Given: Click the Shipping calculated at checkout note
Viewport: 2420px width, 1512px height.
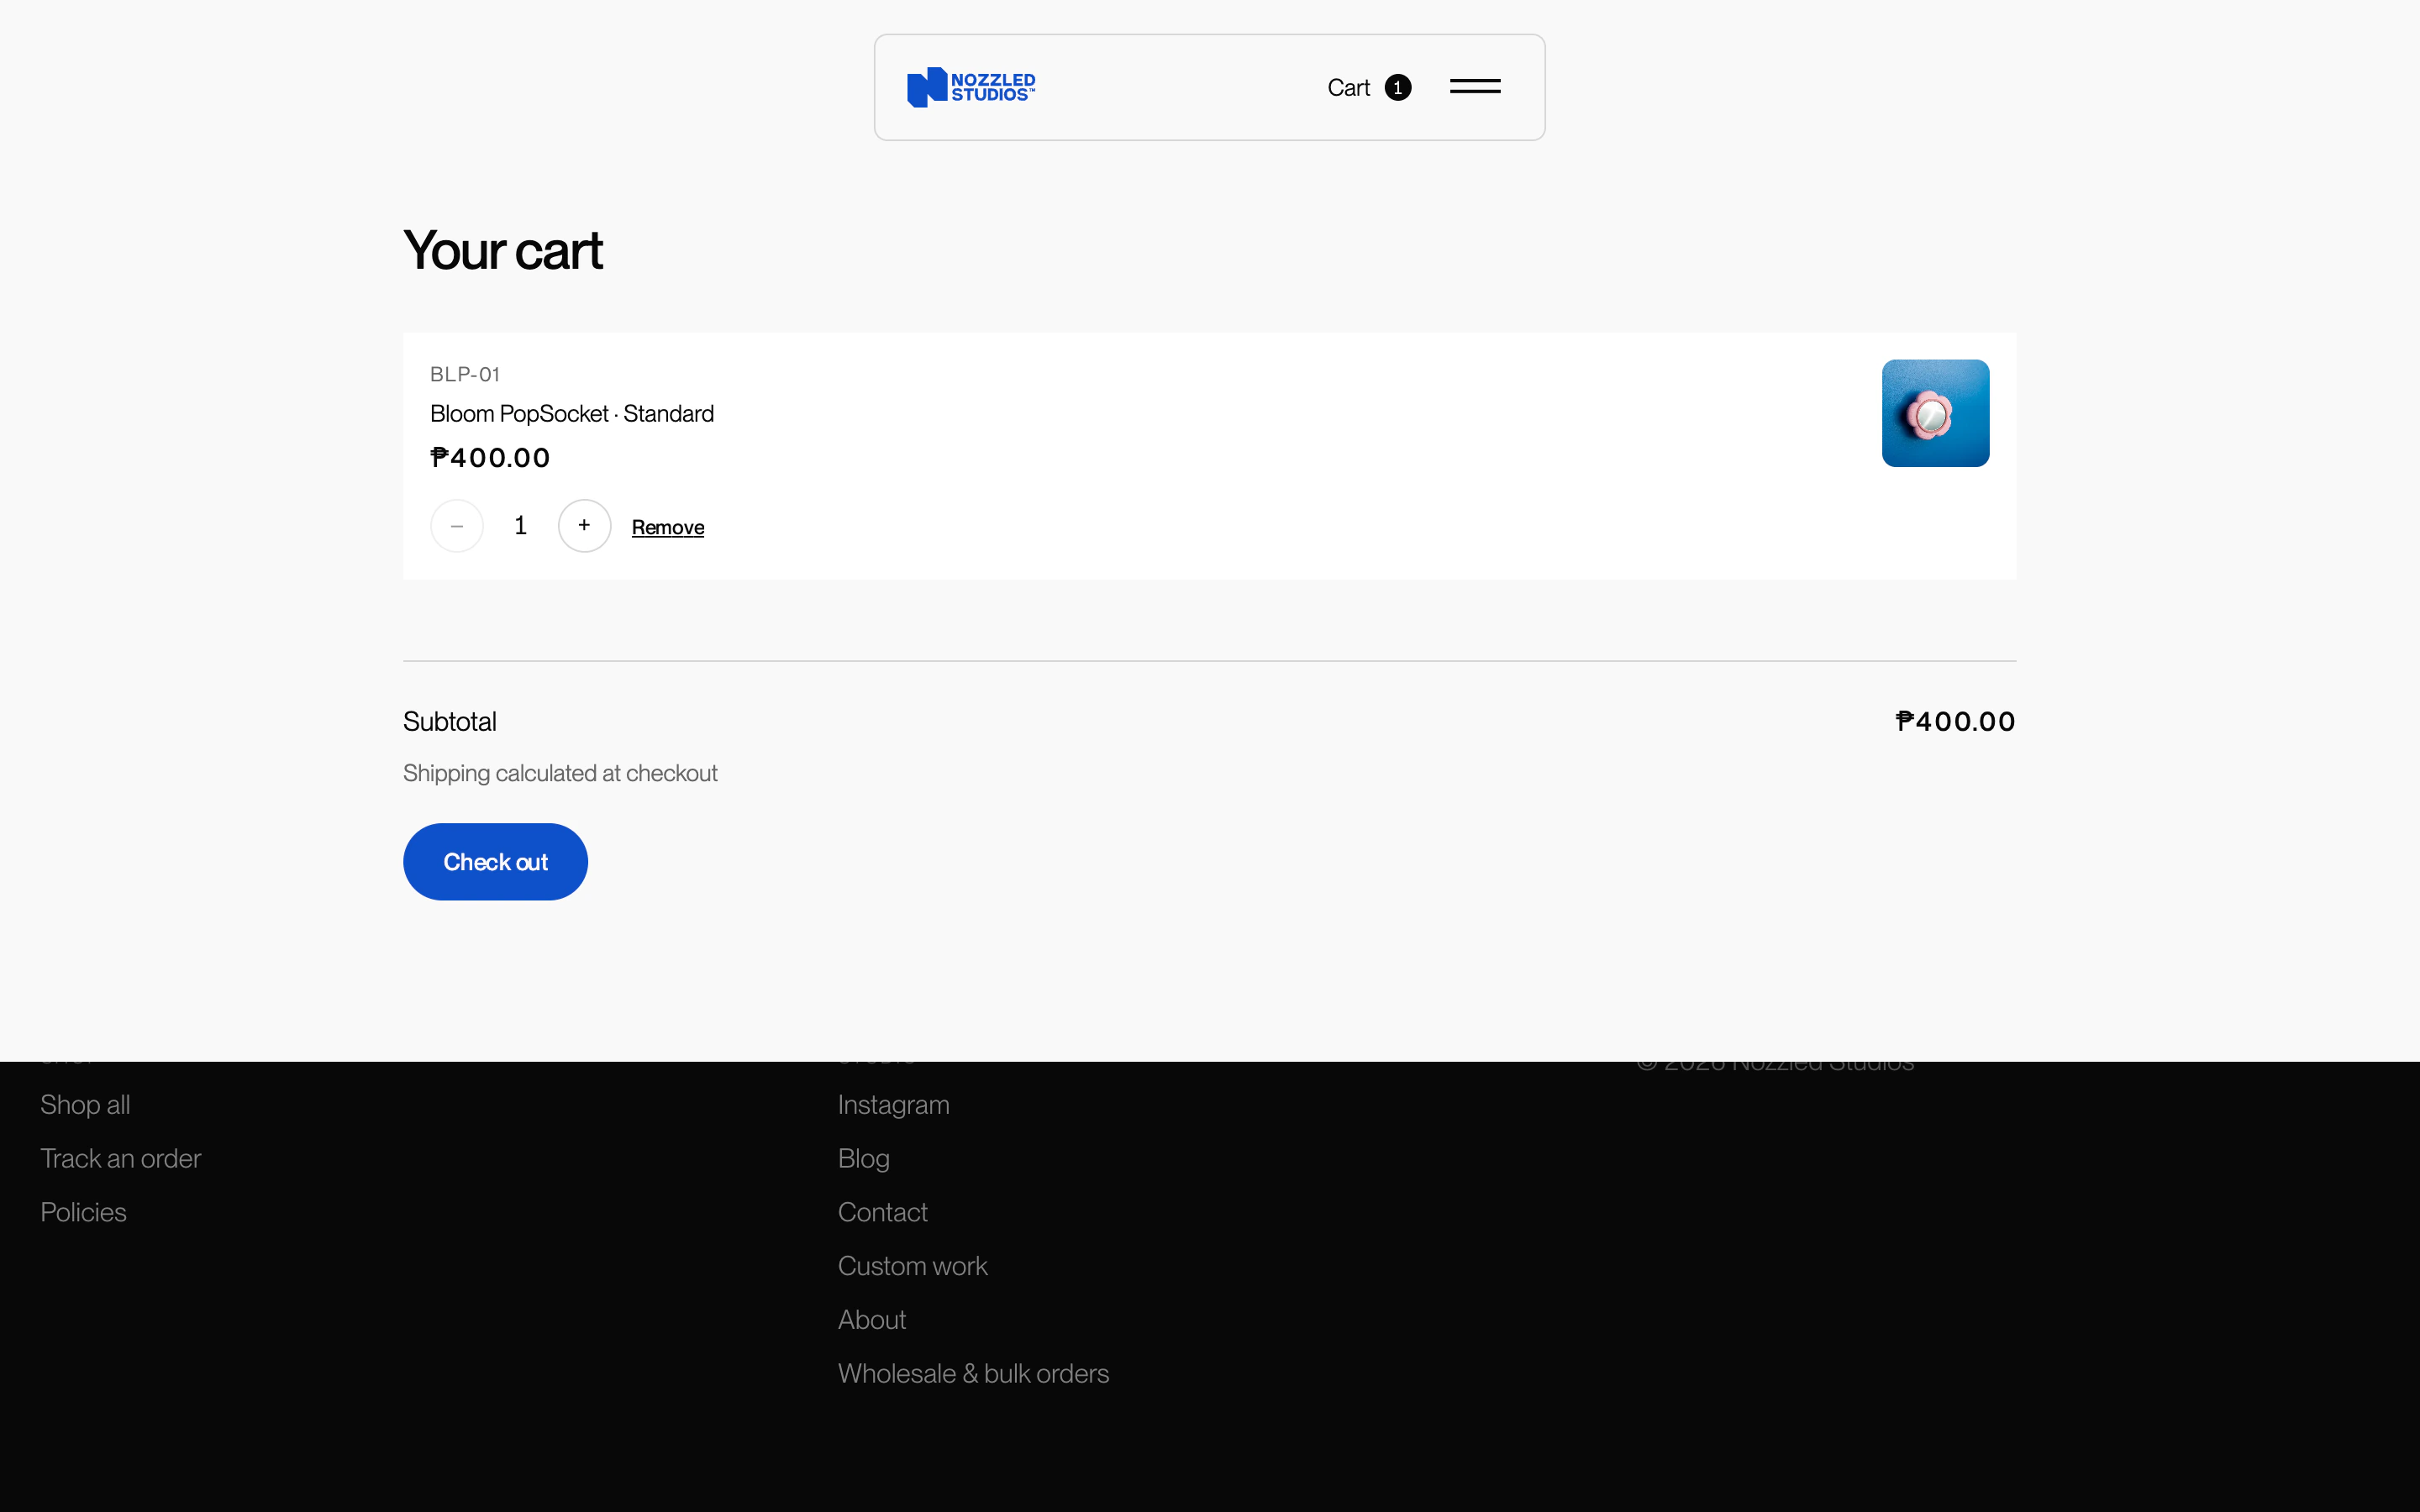Looking at the screenshot, I should click(x=560, y=773).
